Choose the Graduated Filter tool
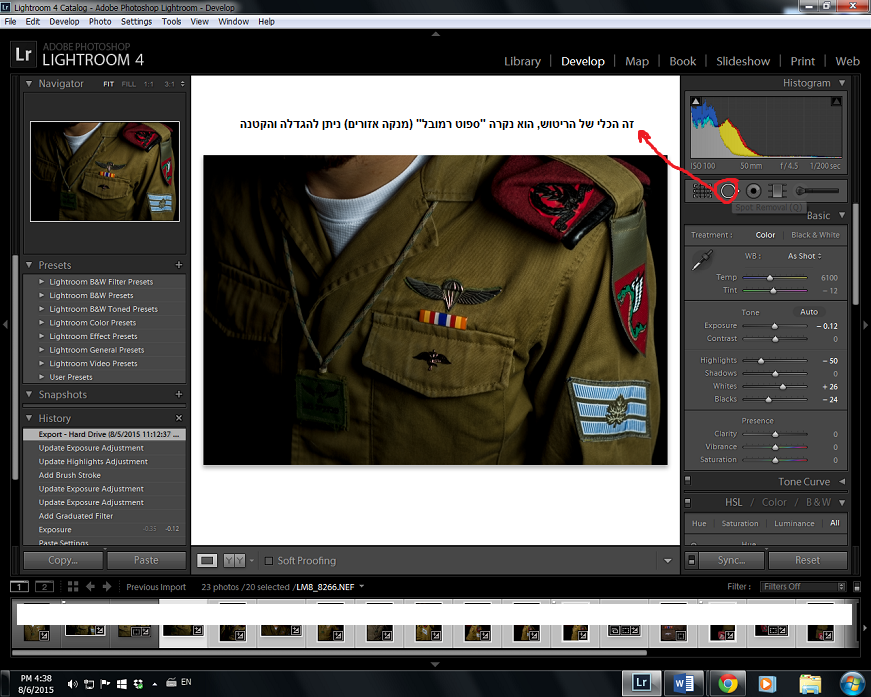Viewport: 871px width, 697px height. (777, 190)
